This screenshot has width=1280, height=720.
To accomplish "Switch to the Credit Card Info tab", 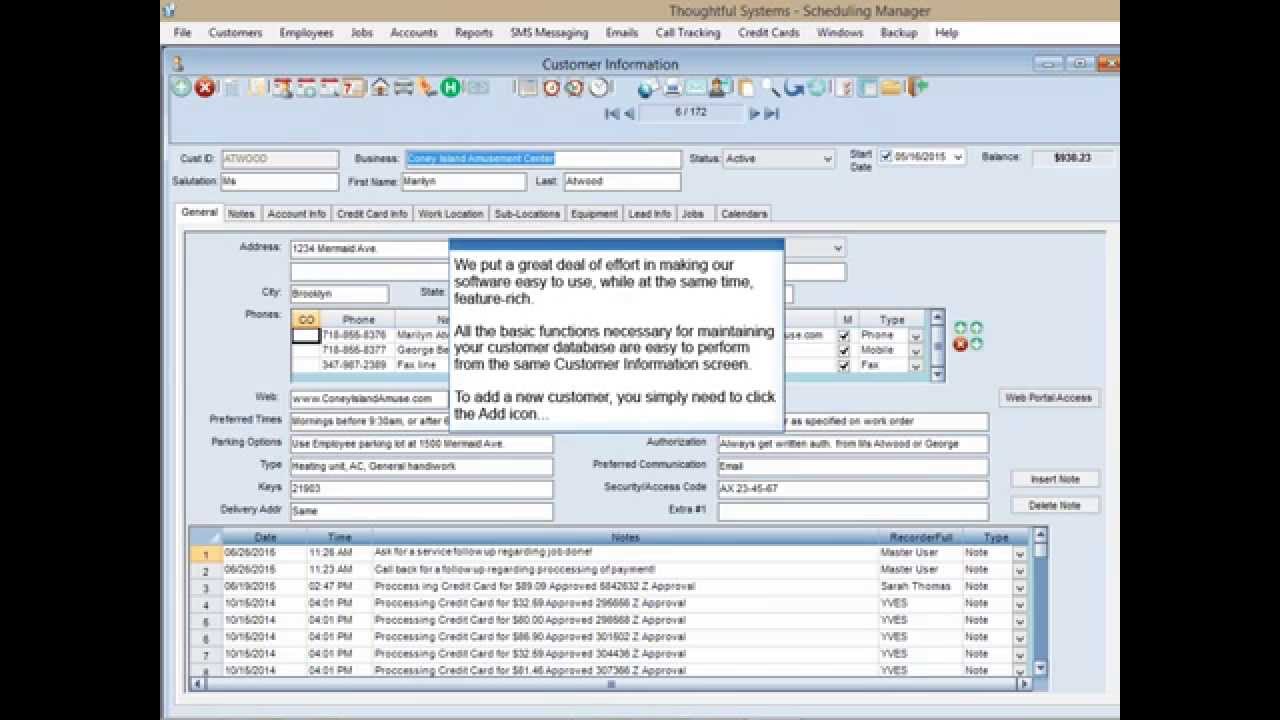I will (x=372, y=214).
